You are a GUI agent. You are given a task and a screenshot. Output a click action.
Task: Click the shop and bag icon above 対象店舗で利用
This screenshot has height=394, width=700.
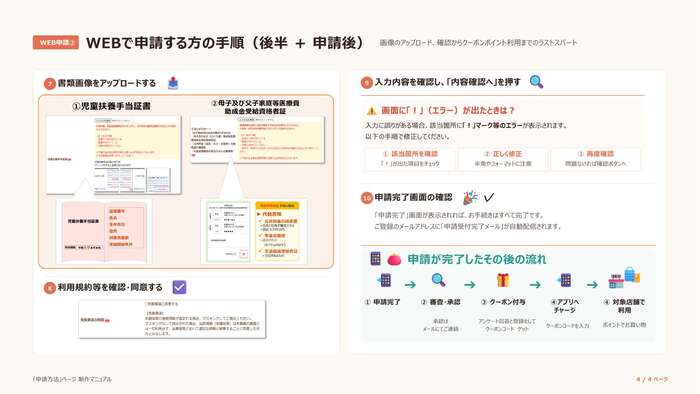click(624, 278)
